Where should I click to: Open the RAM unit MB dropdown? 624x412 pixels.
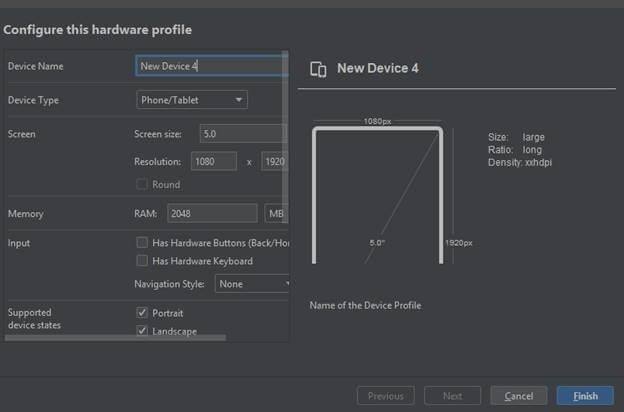[x=276, y=213]
